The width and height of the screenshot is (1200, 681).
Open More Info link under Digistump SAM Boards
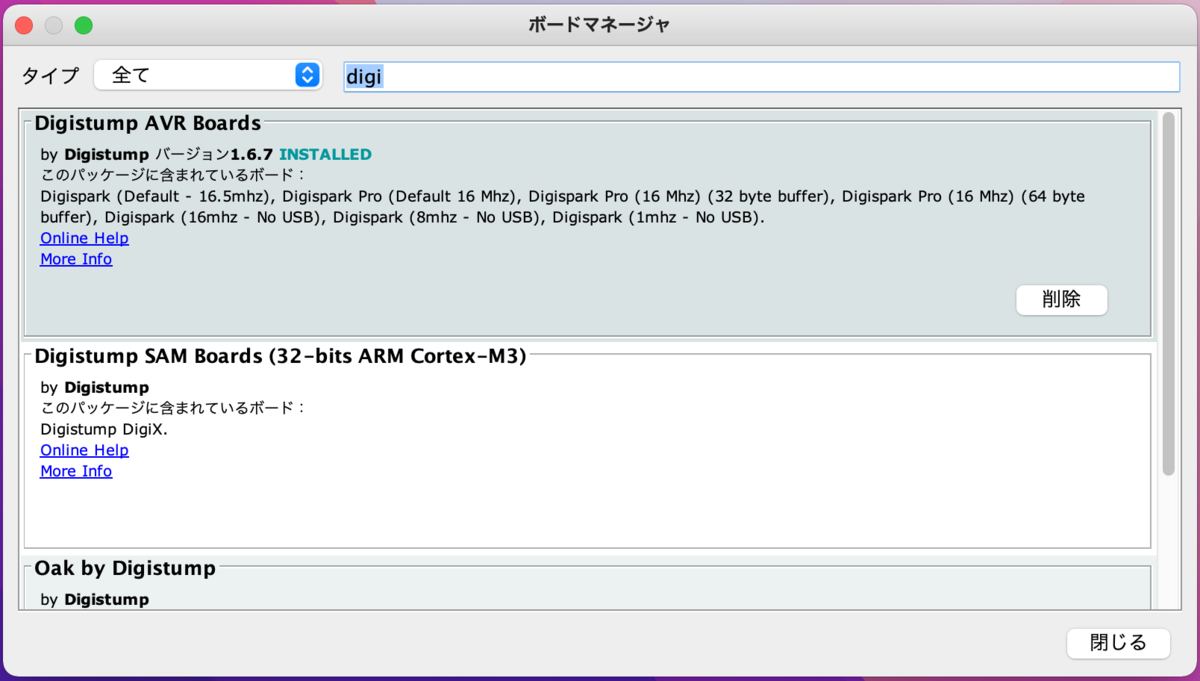[x=76, y=471]
